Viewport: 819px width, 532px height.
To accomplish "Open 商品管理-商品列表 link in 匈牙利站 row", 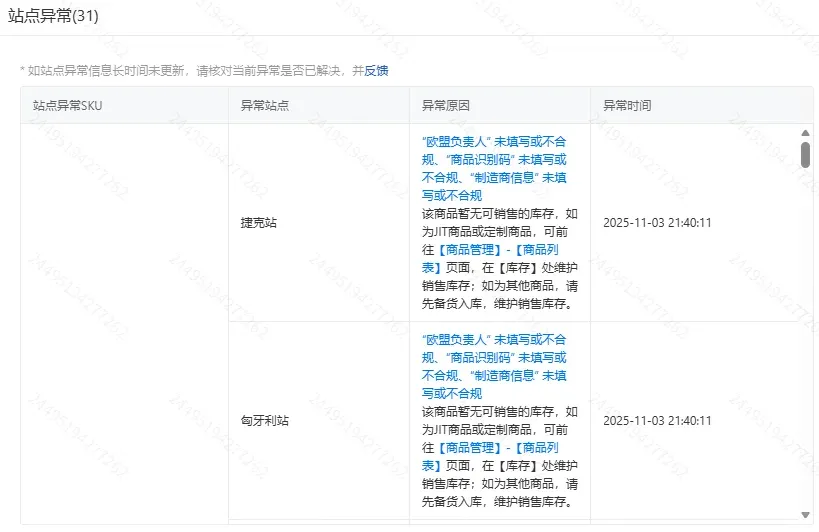I will pyautogui.click(x=490, y=456).
